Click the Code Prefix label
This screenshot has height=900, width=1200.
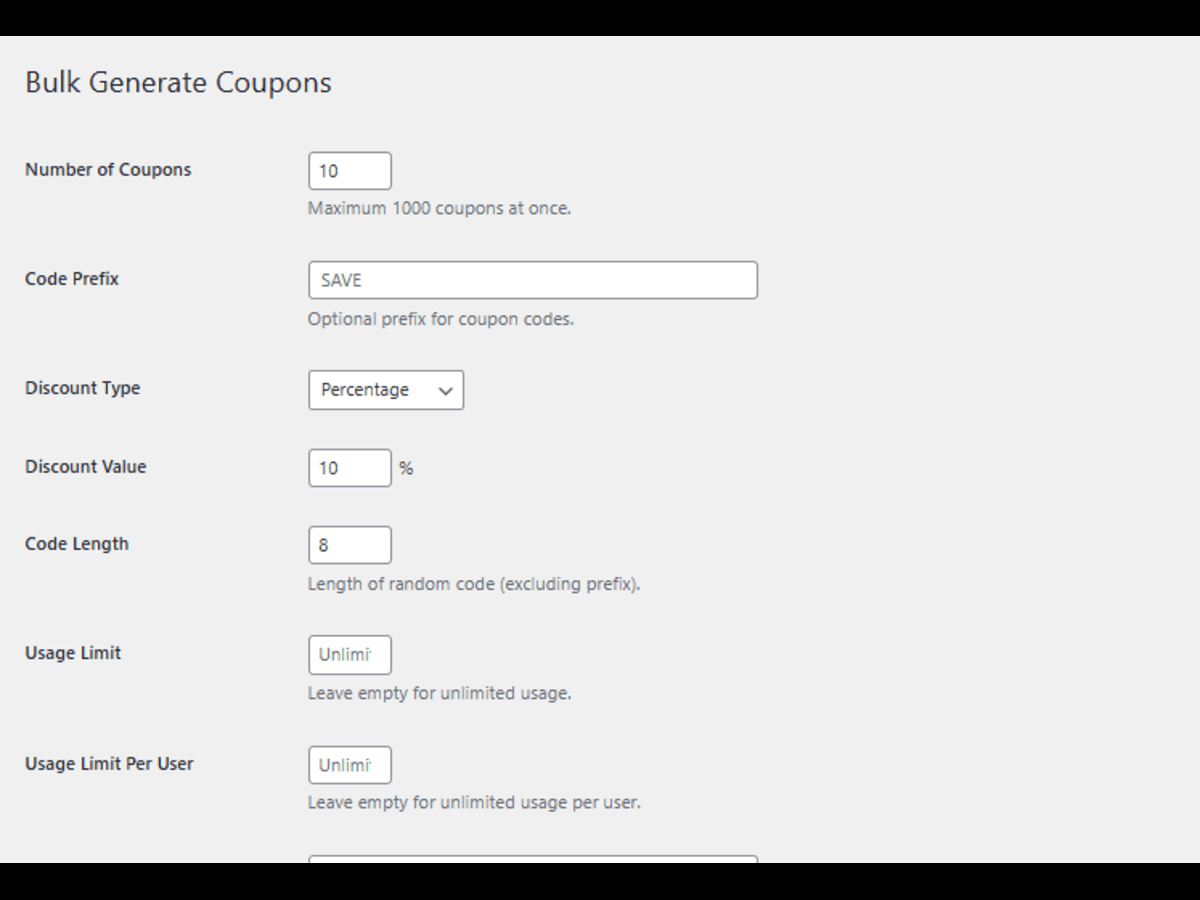pyautogui.click(x=72, y=279)
